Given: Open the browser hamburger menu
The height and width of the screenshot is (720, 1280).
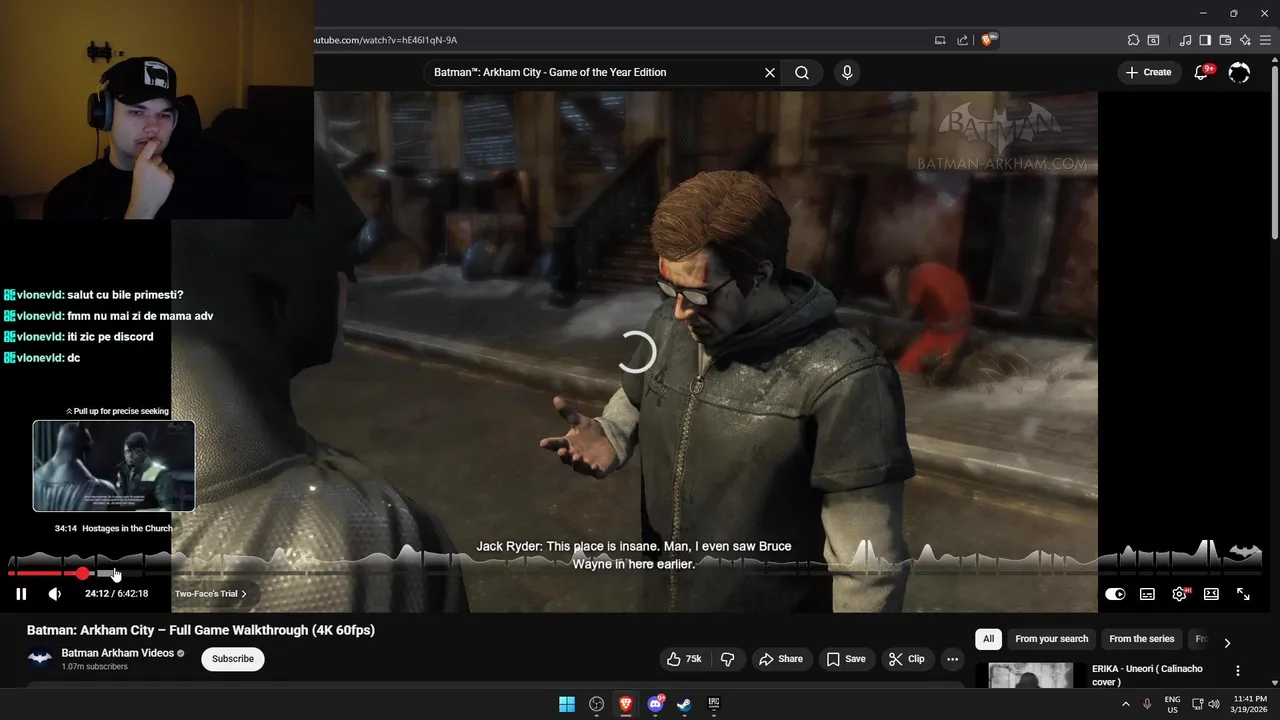Looking at the screenshot, I should [1266, 40].
